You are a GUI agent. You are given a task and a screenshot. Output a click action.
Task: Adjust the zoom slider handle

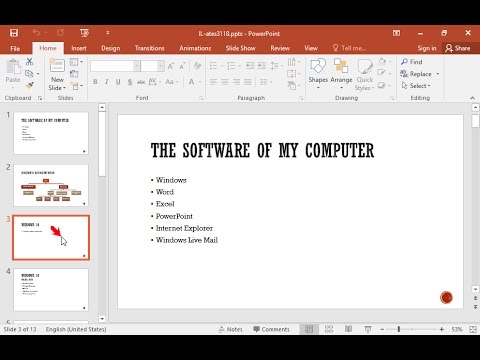click(x=399, y=329)
